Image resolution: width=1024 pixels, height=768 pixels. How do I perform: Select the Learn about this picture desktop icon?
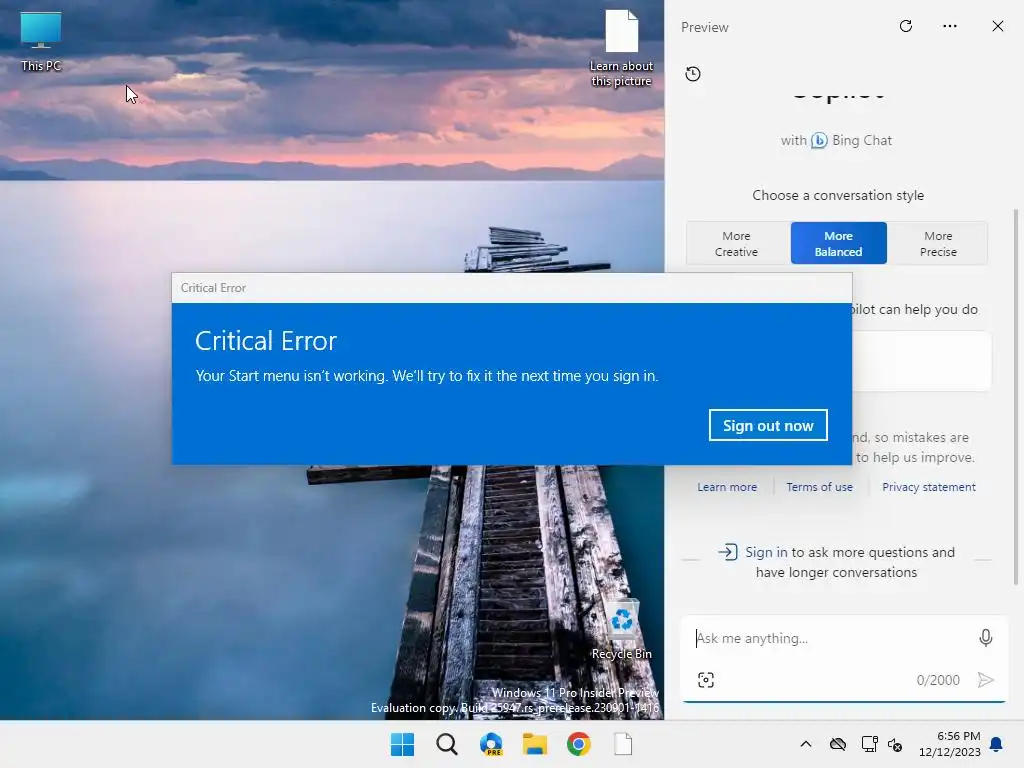coord(621,48)
